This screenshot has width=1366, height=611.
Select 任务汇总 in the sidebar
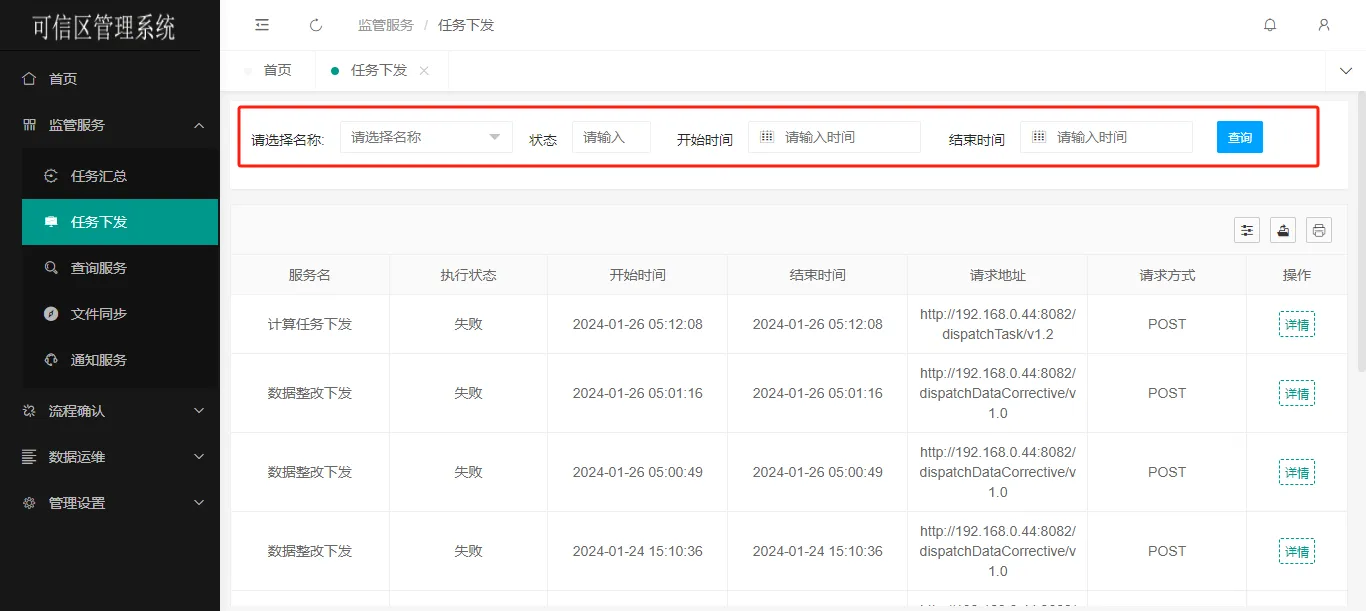point(99,176)
